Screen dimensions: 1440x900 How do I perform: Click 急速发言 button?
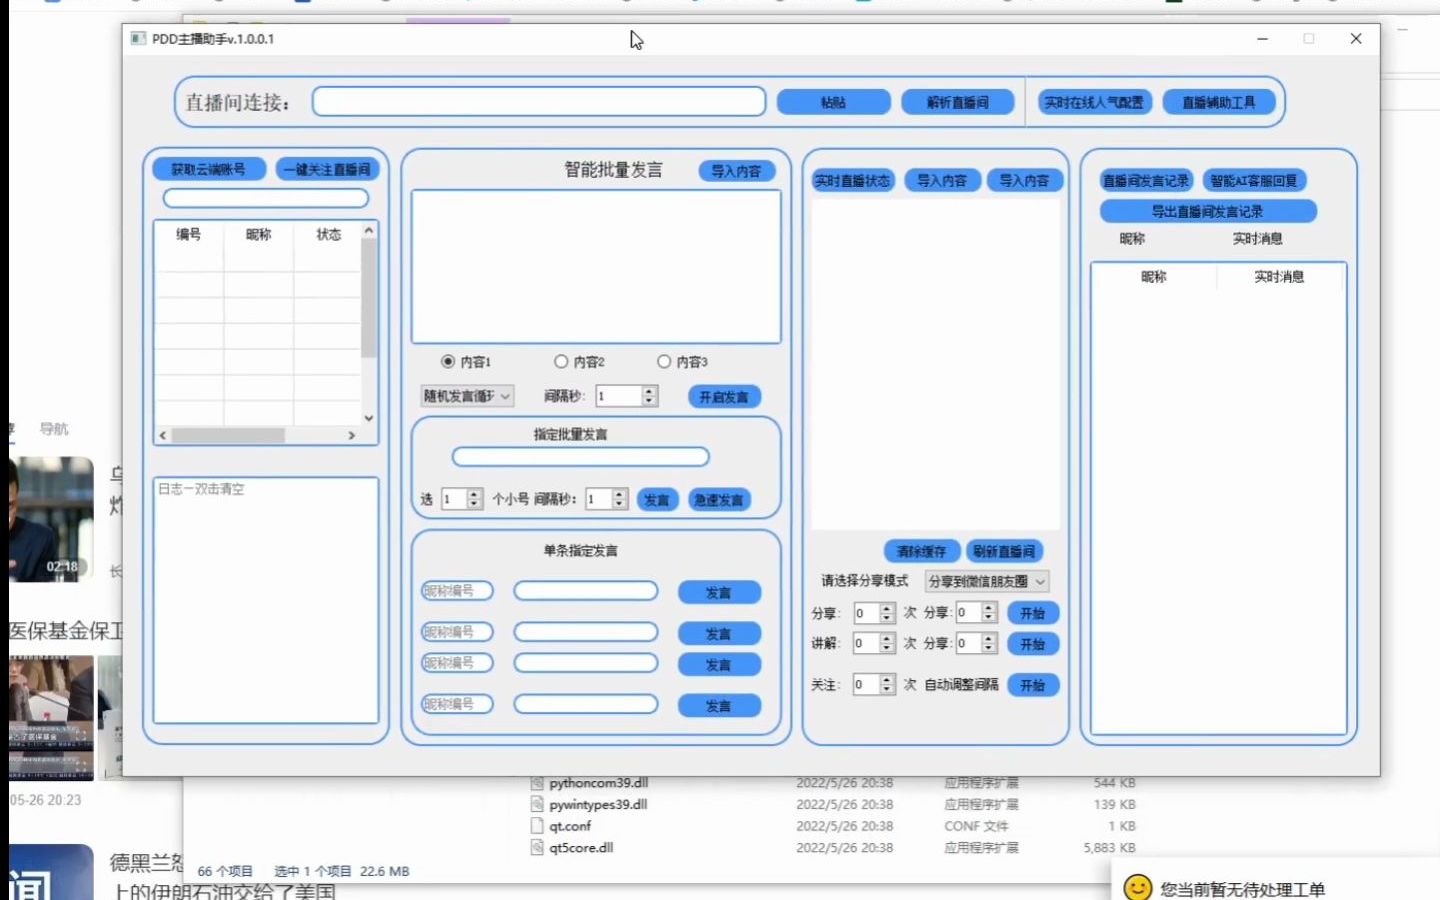pyautogui.click(x=719, y=500)
